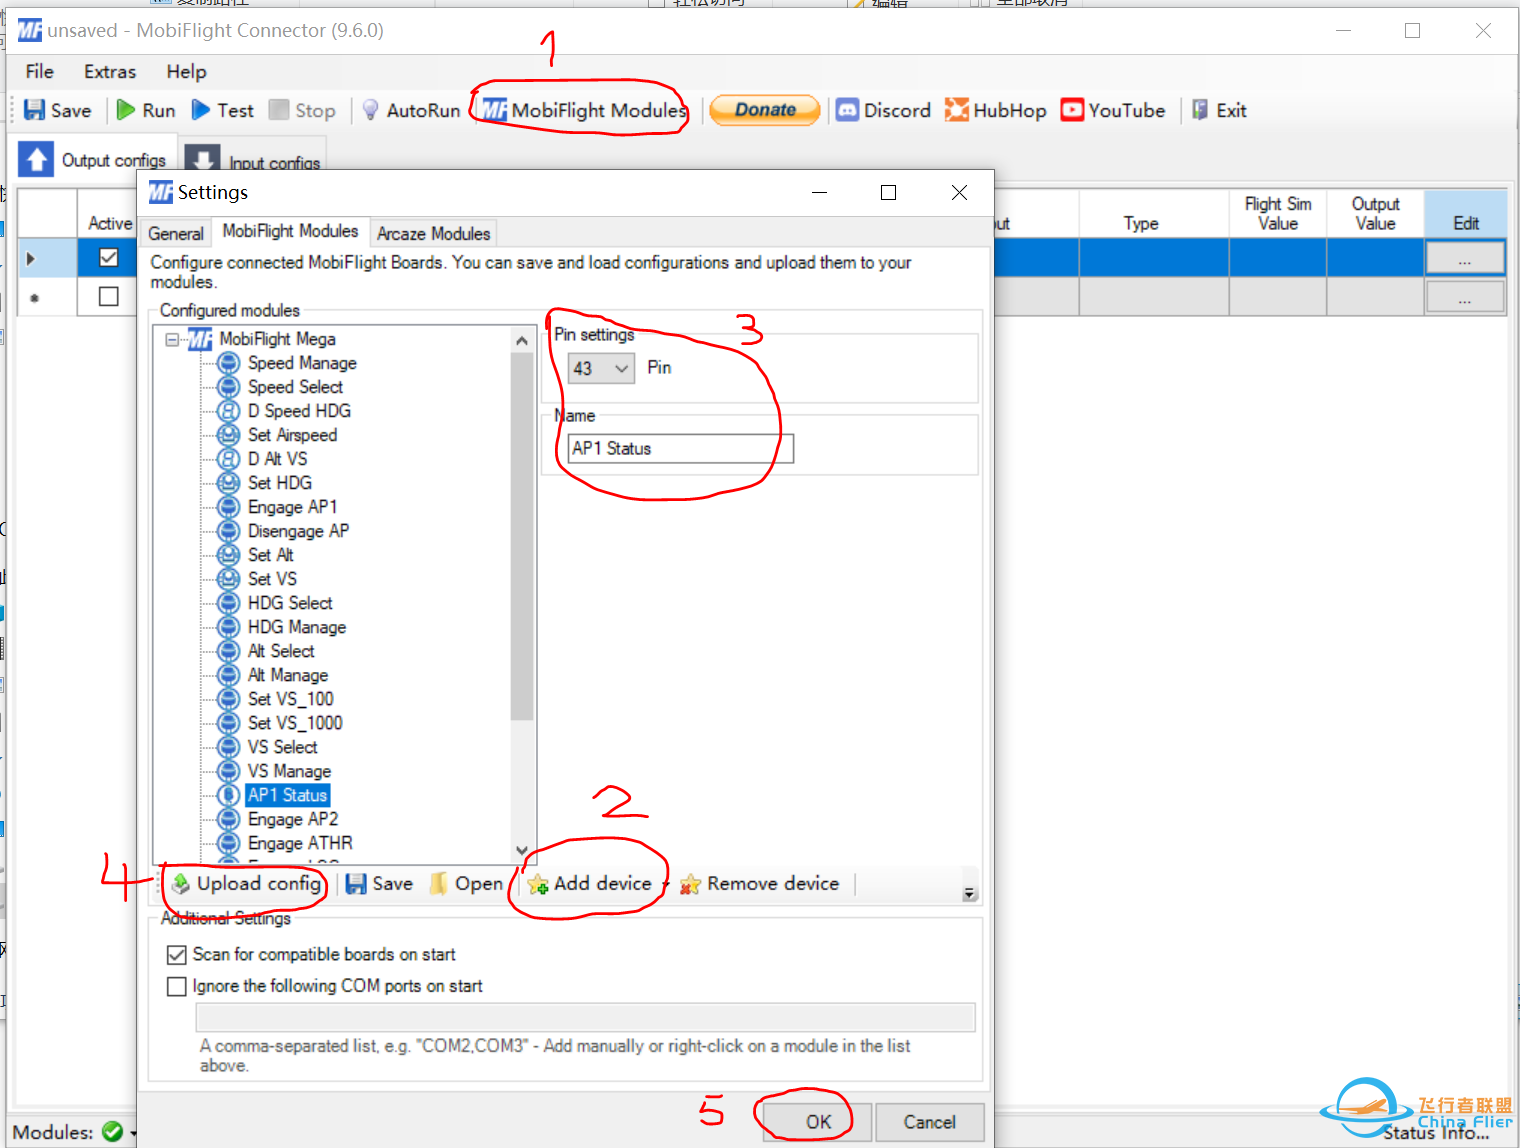Select HDG Manage device icon

click(229, 627)
